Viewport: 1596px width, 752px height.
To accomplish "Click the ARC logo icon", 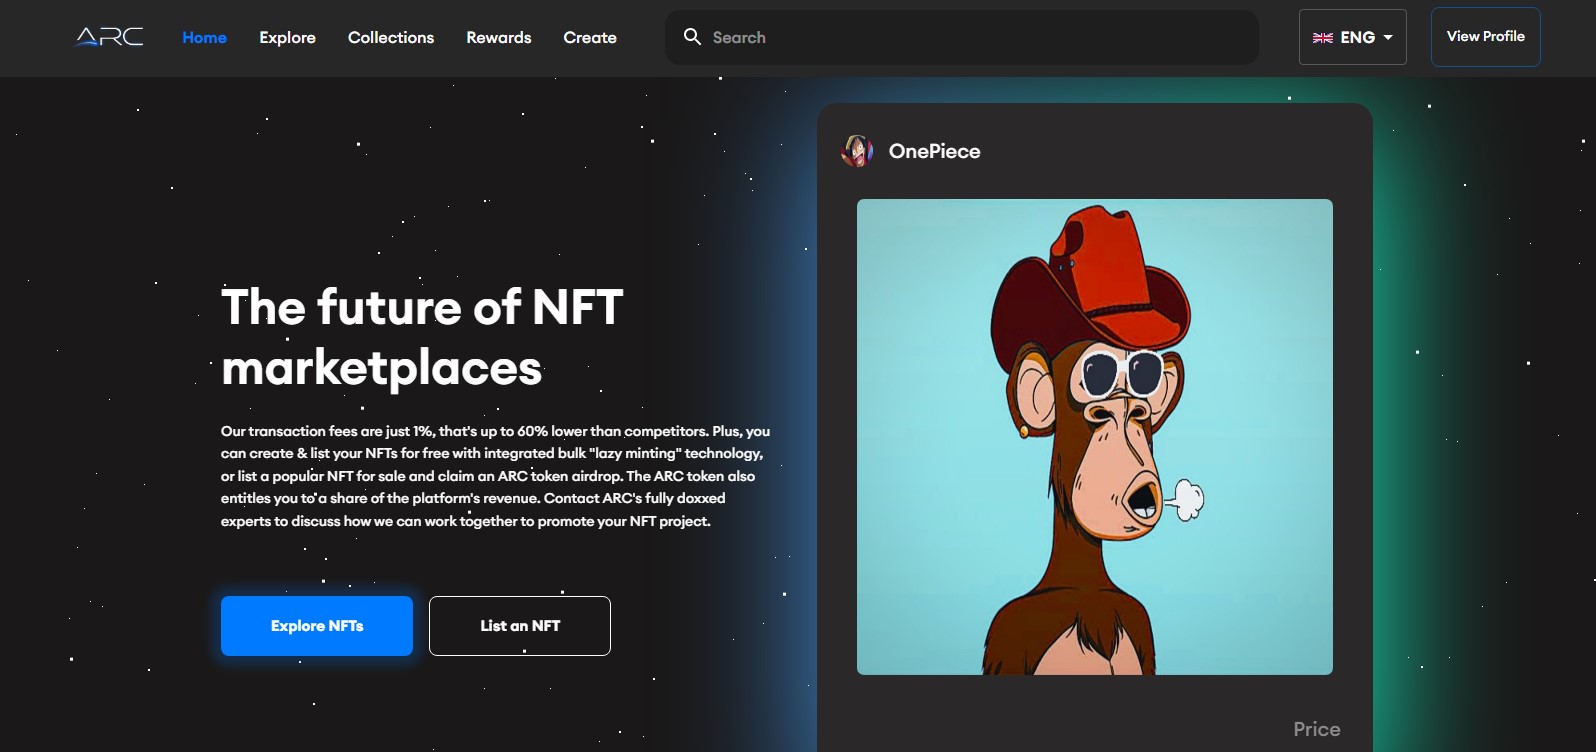I will click(110, 37).
